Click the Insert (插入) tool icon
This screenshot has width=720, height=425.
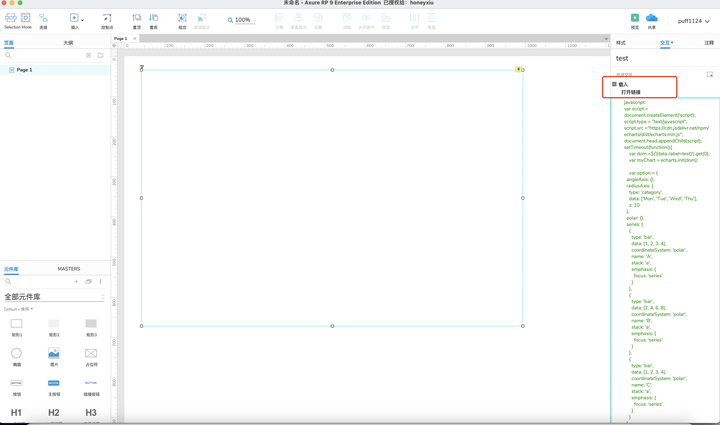(74, 18)
